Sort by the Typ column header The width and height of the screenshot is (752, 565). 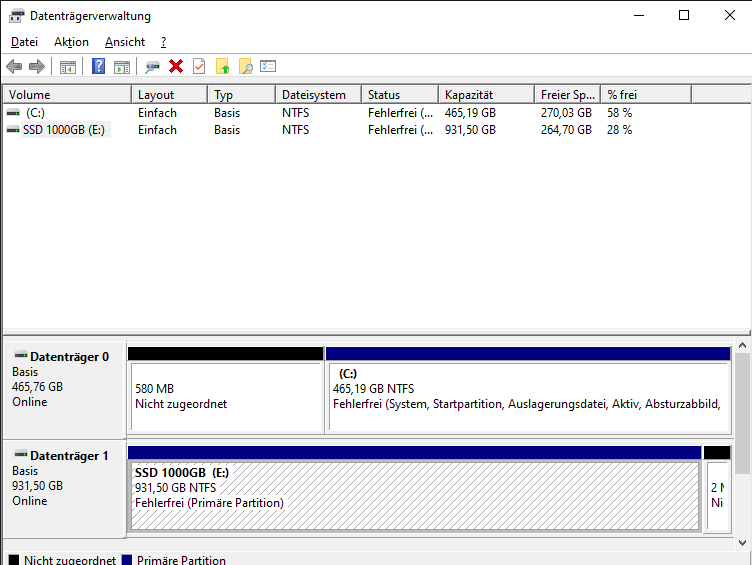tap(242, 94)
